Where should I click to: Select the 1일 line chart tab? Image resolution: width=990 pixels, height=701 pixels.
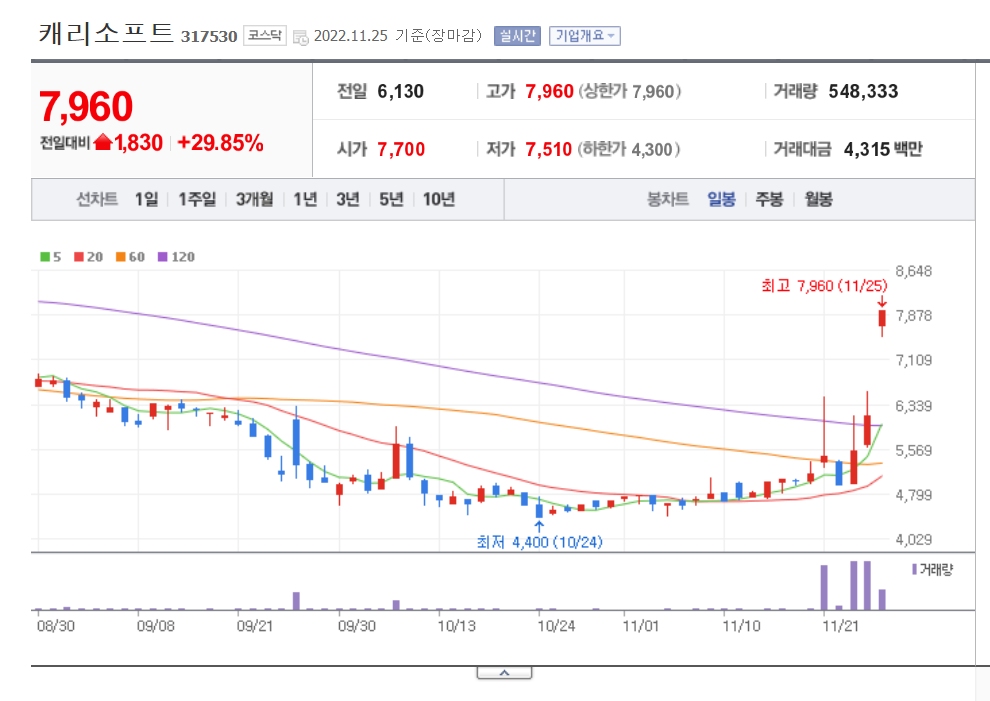(x=146, y=200)
